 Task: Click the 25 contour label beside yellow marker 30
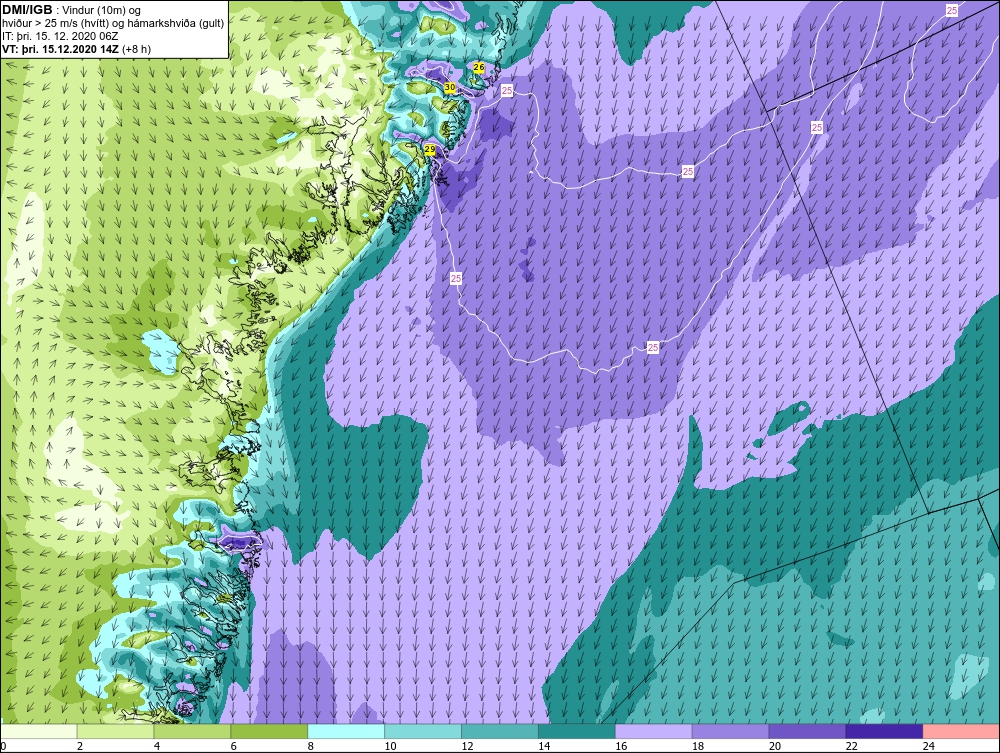click(x=507, y=91)
